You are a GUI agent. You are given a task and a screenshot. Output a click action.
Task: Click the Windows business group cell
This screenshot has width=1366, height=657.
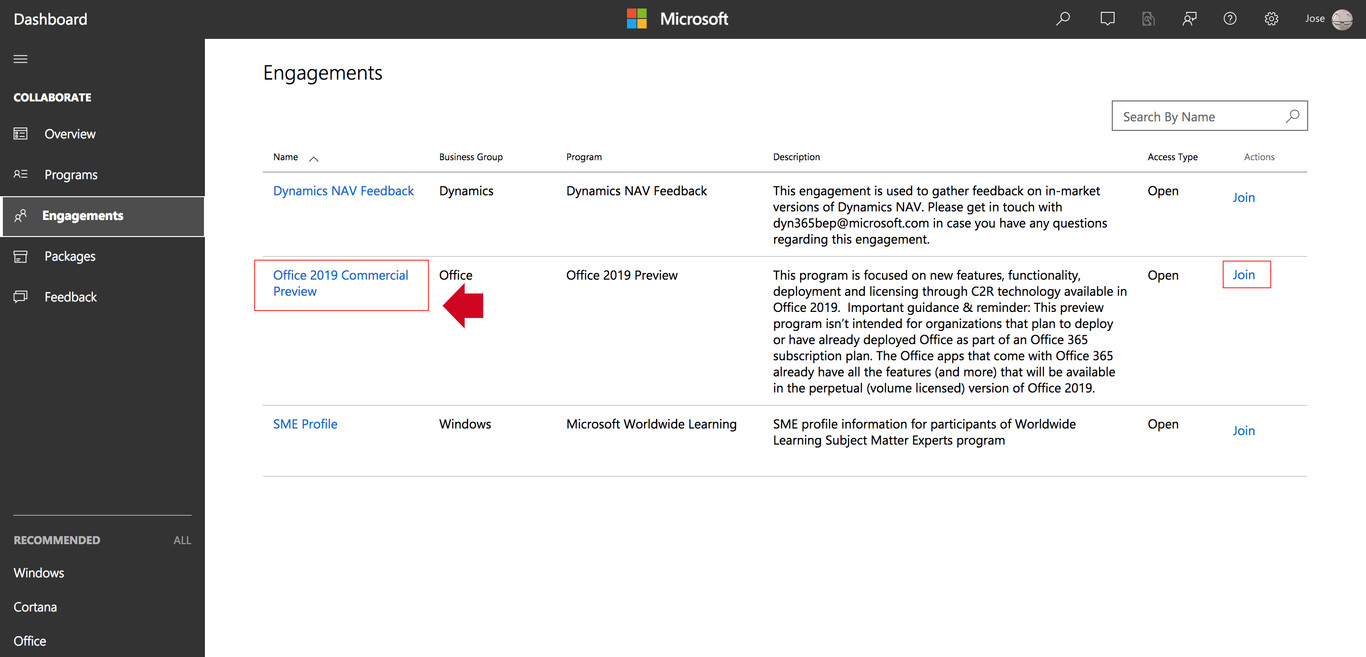465,424
